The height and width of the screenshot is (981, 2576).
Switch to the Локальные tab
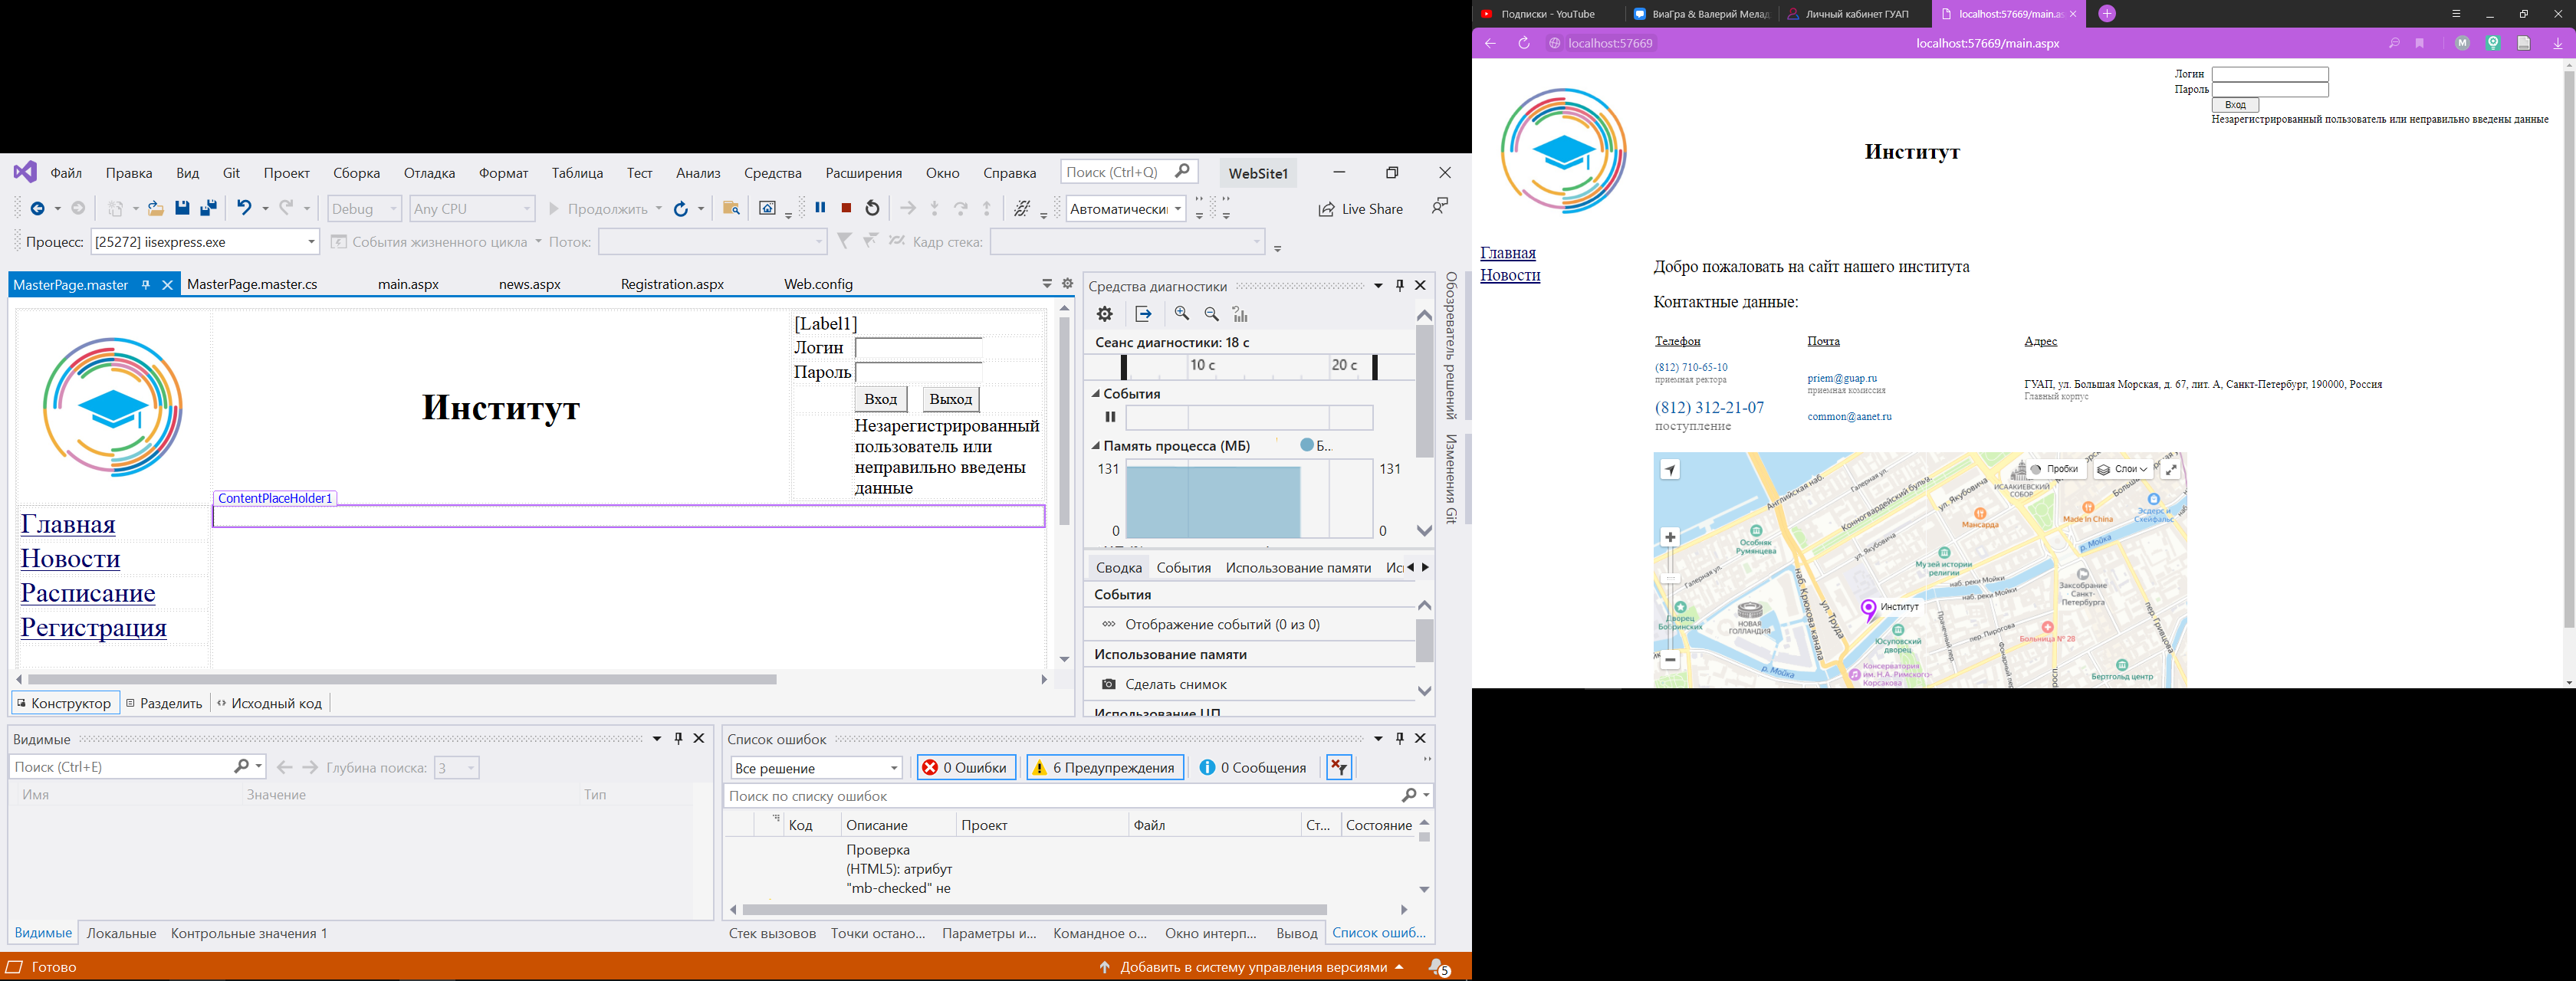(x=121, y=933)
